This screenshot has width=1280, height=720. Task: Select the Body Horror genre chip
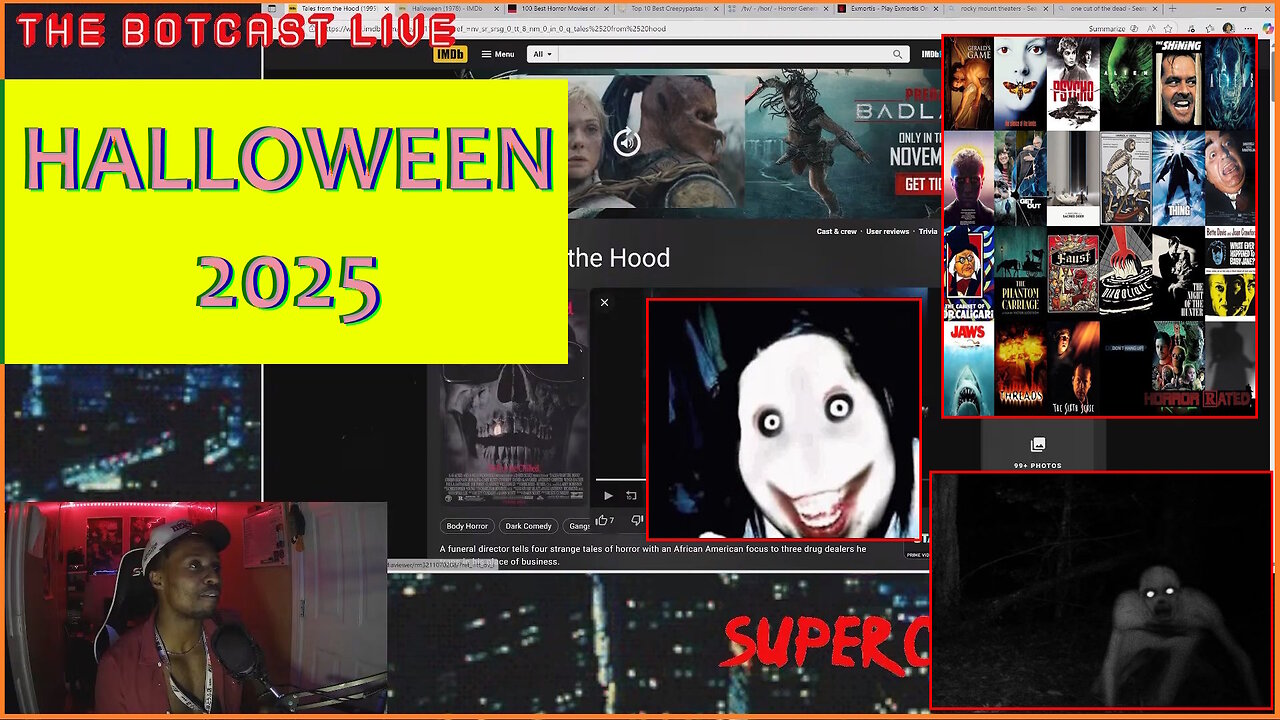point(467,526)
